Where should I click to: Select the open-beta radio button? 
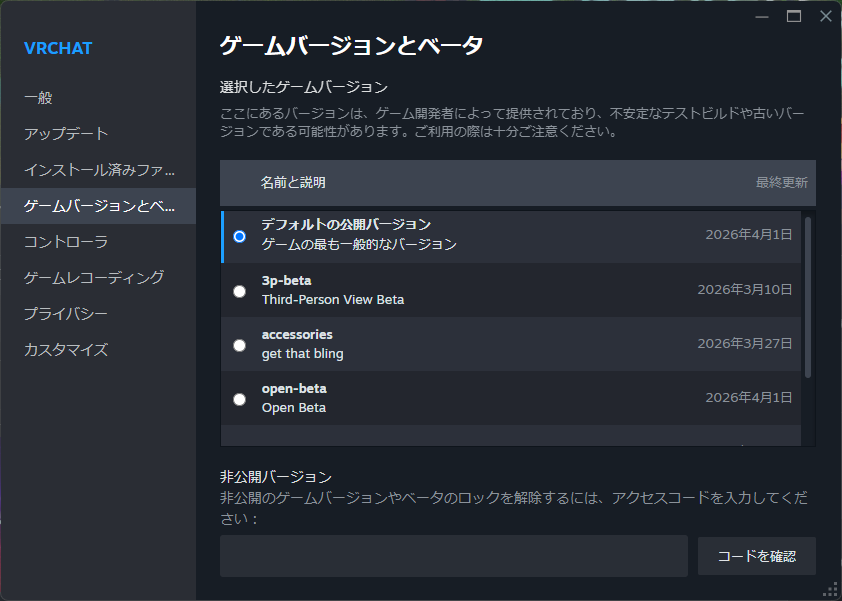coord(239,399)
